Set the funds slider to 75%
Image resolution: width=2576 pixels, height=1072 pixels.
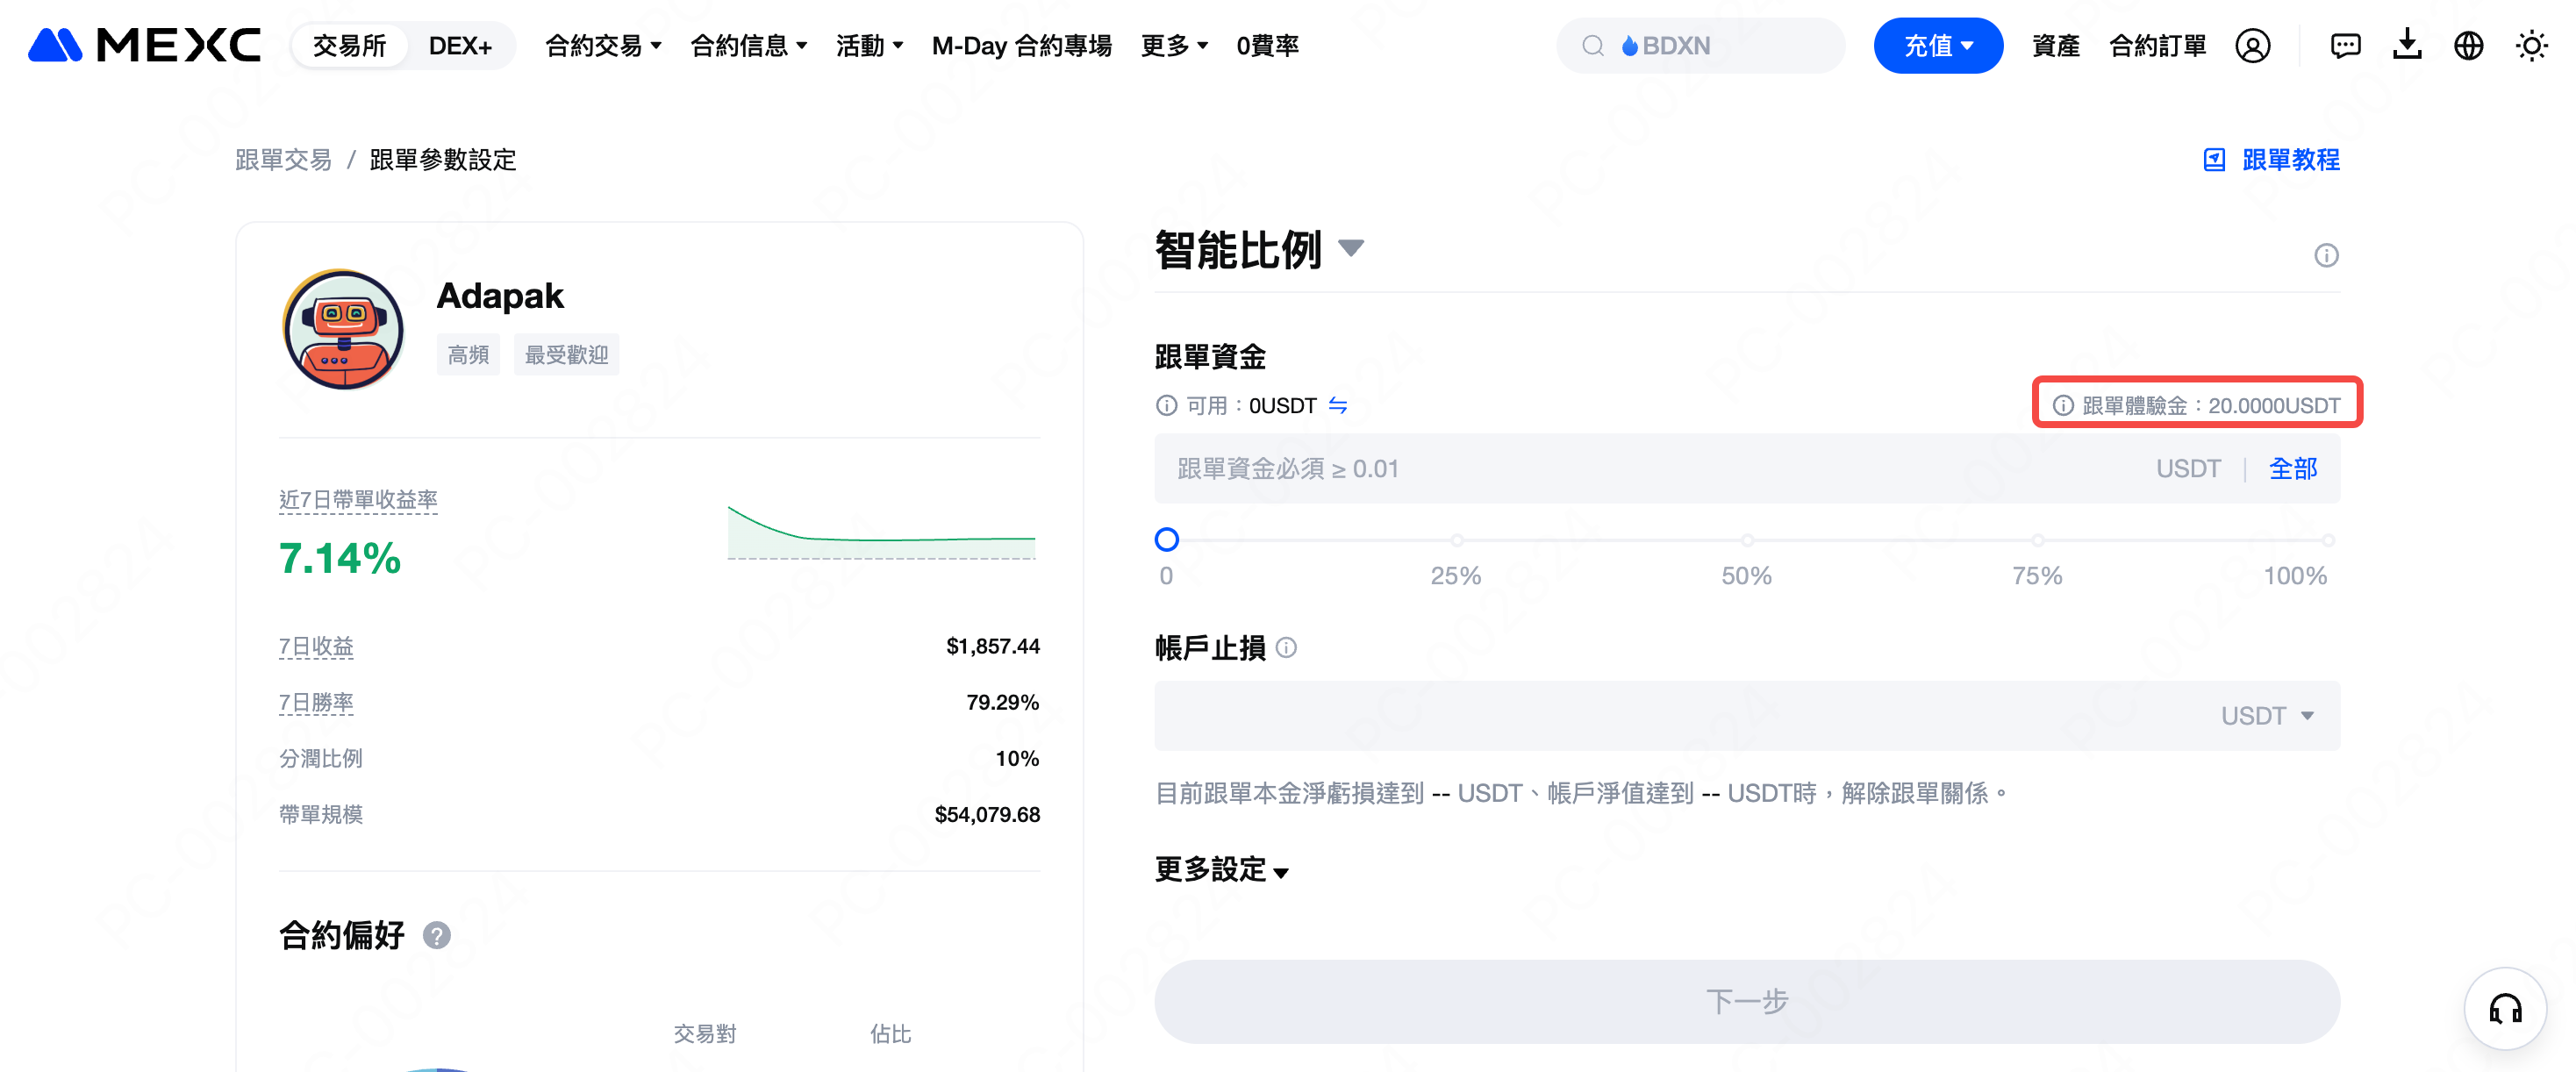(x=2037, y=540)
